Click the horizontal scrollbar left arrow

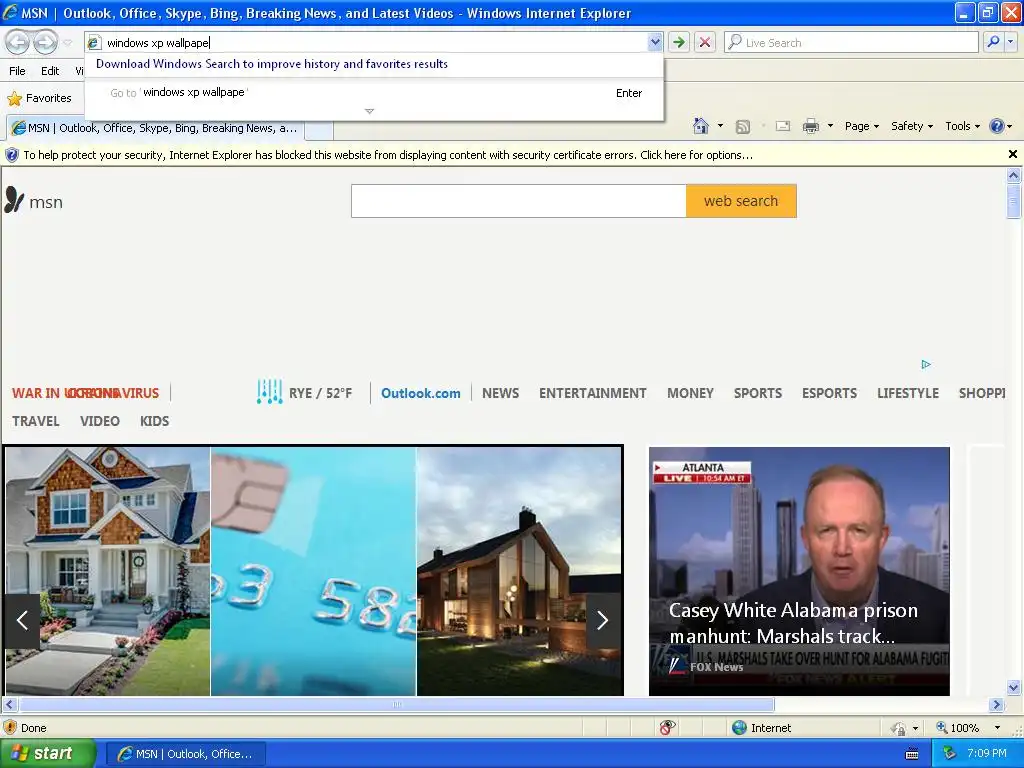(9, 705)
